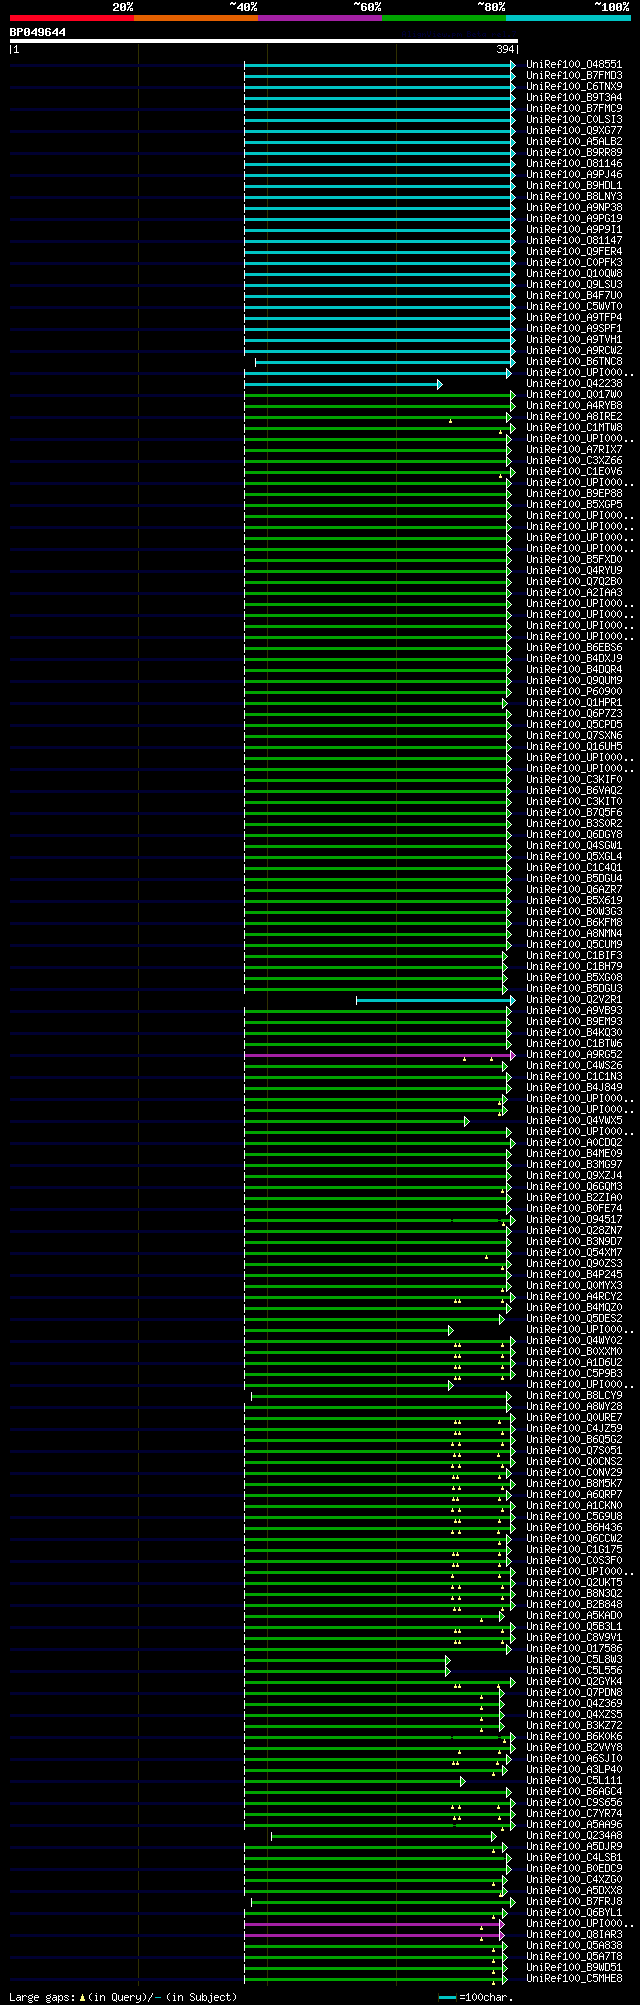Click hit label UniRef100_A9PJ46
The image size is (640, 2005).
point(574,174)
